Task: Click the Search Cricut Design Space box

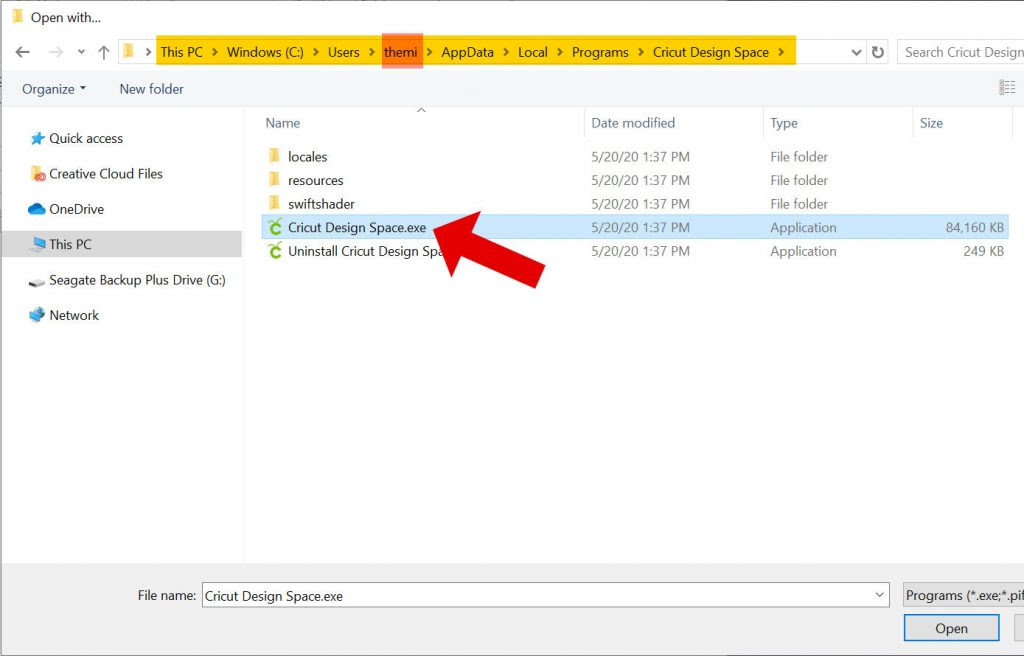Action: [x=960, y=52]
